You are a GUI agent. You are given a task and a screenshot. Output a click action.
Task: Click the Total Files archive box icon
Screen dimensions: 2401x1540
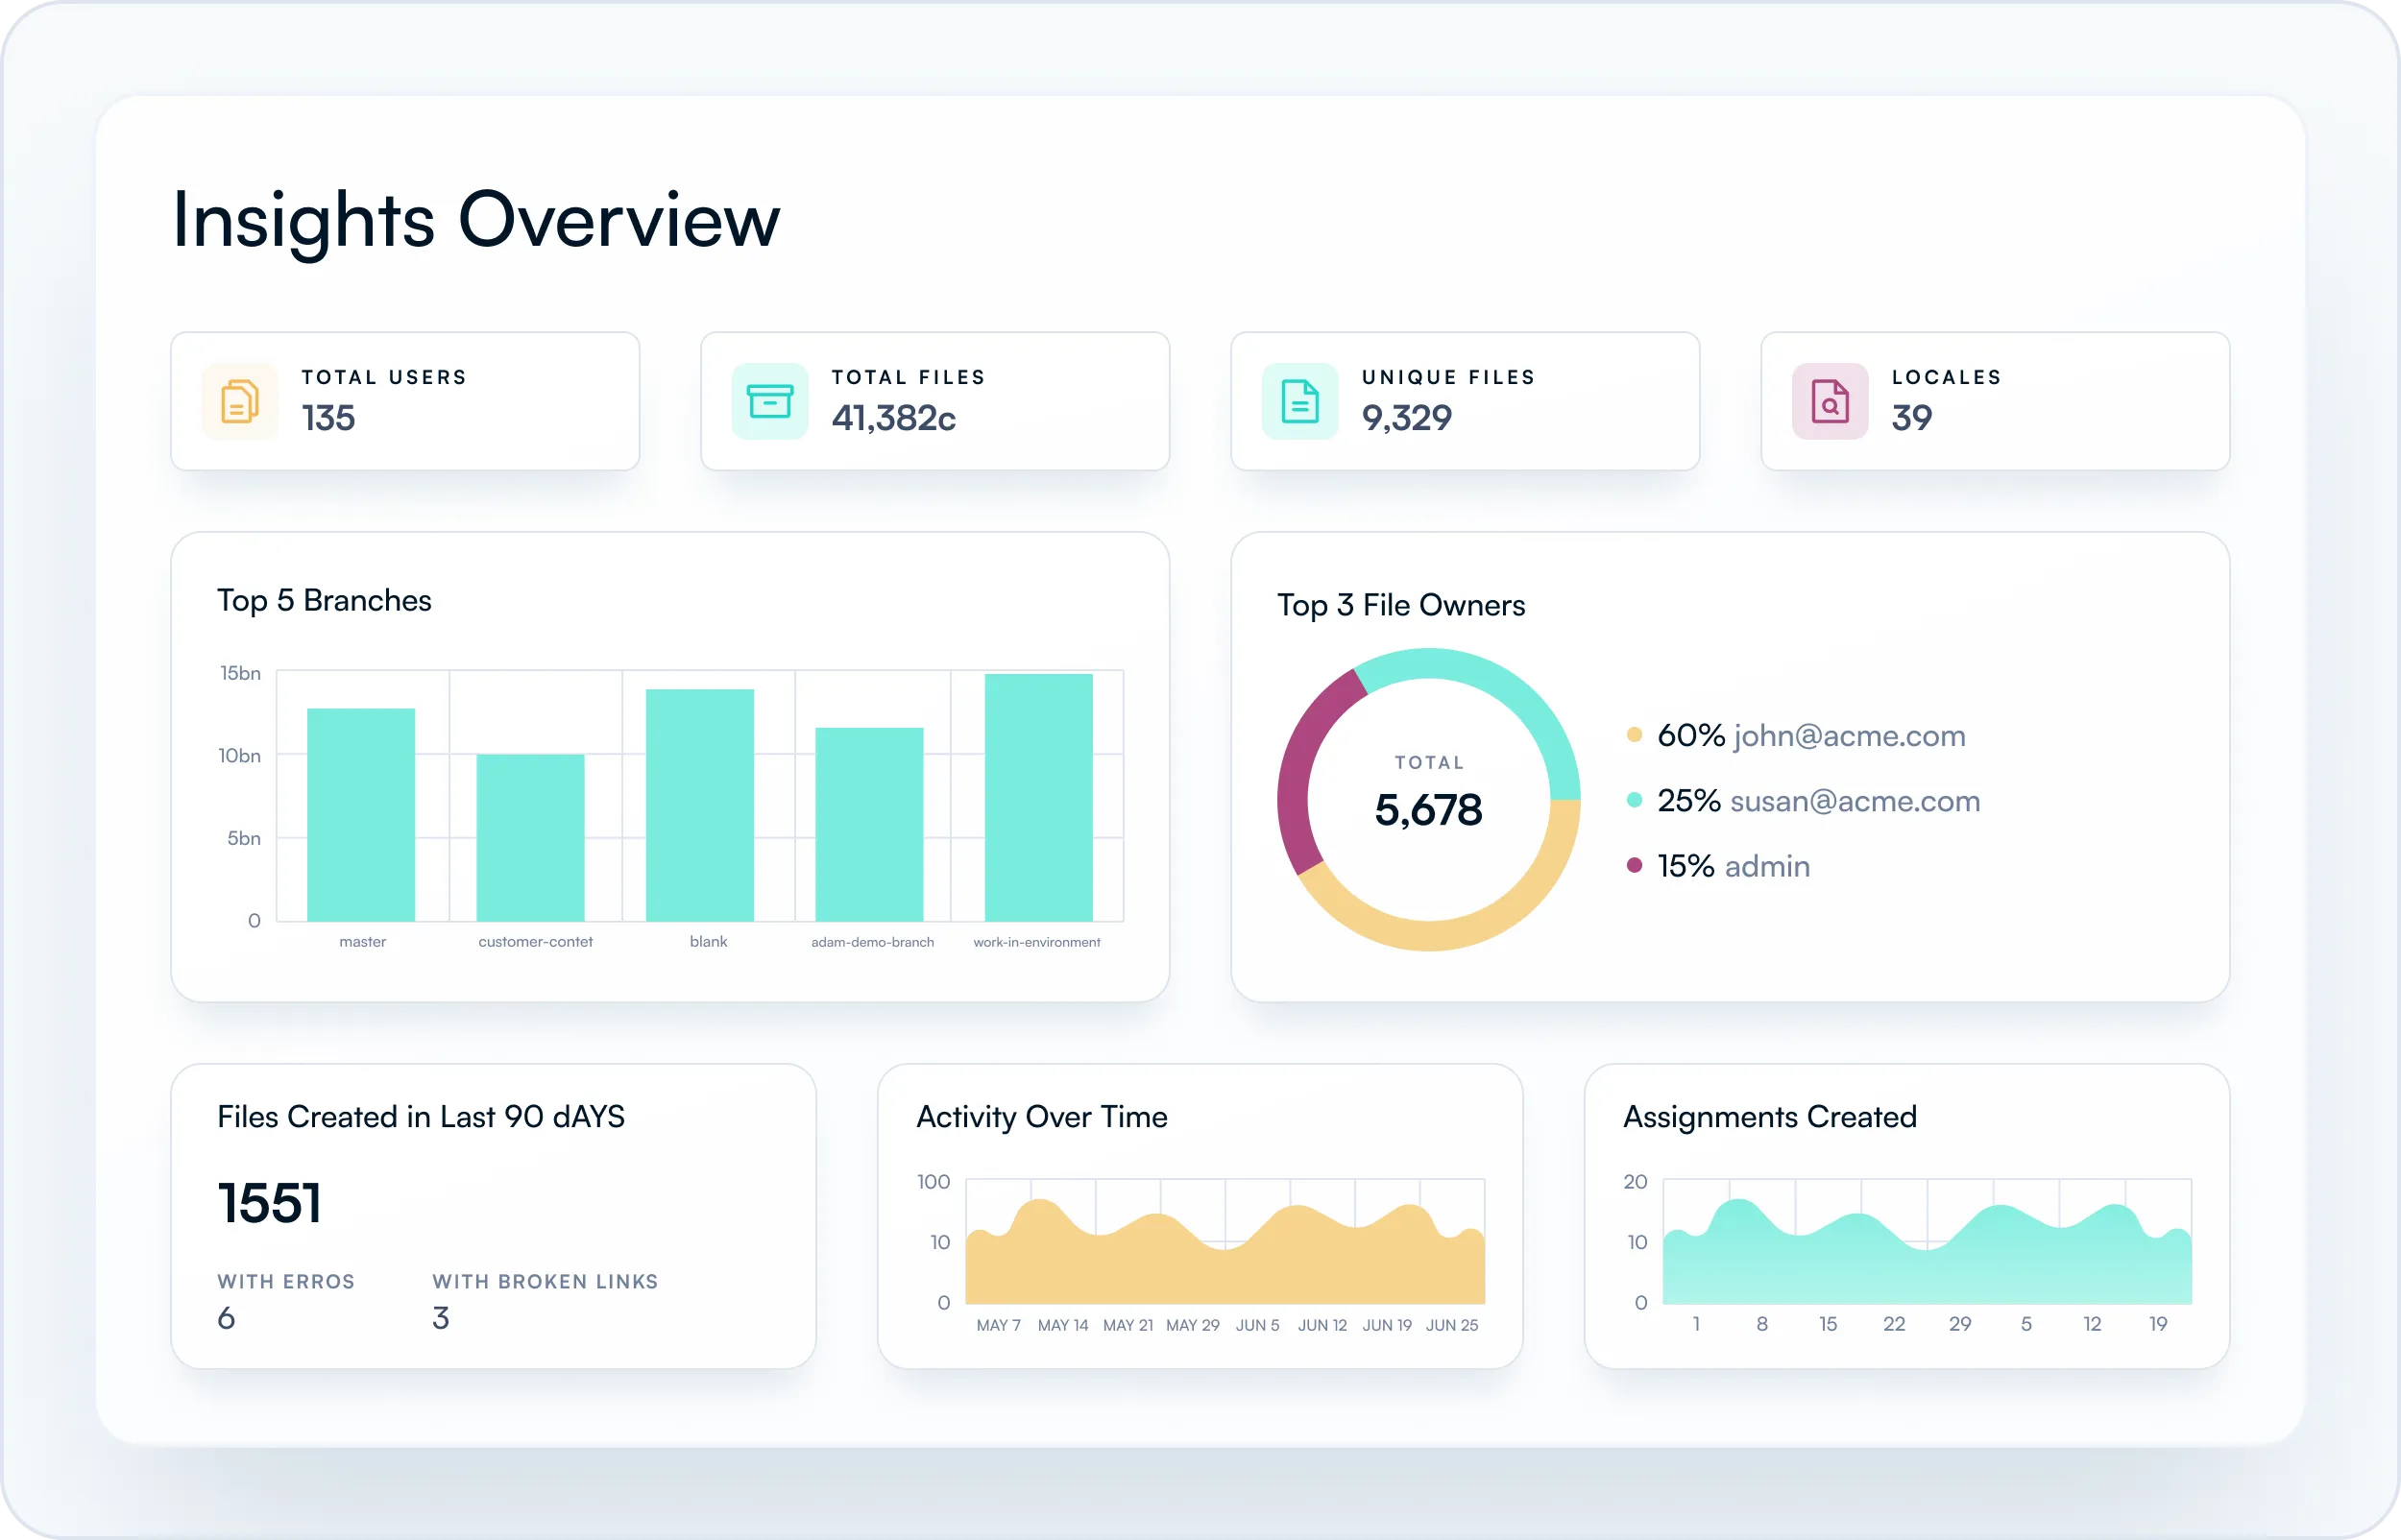pyautogui.click(x=770, y=401)
